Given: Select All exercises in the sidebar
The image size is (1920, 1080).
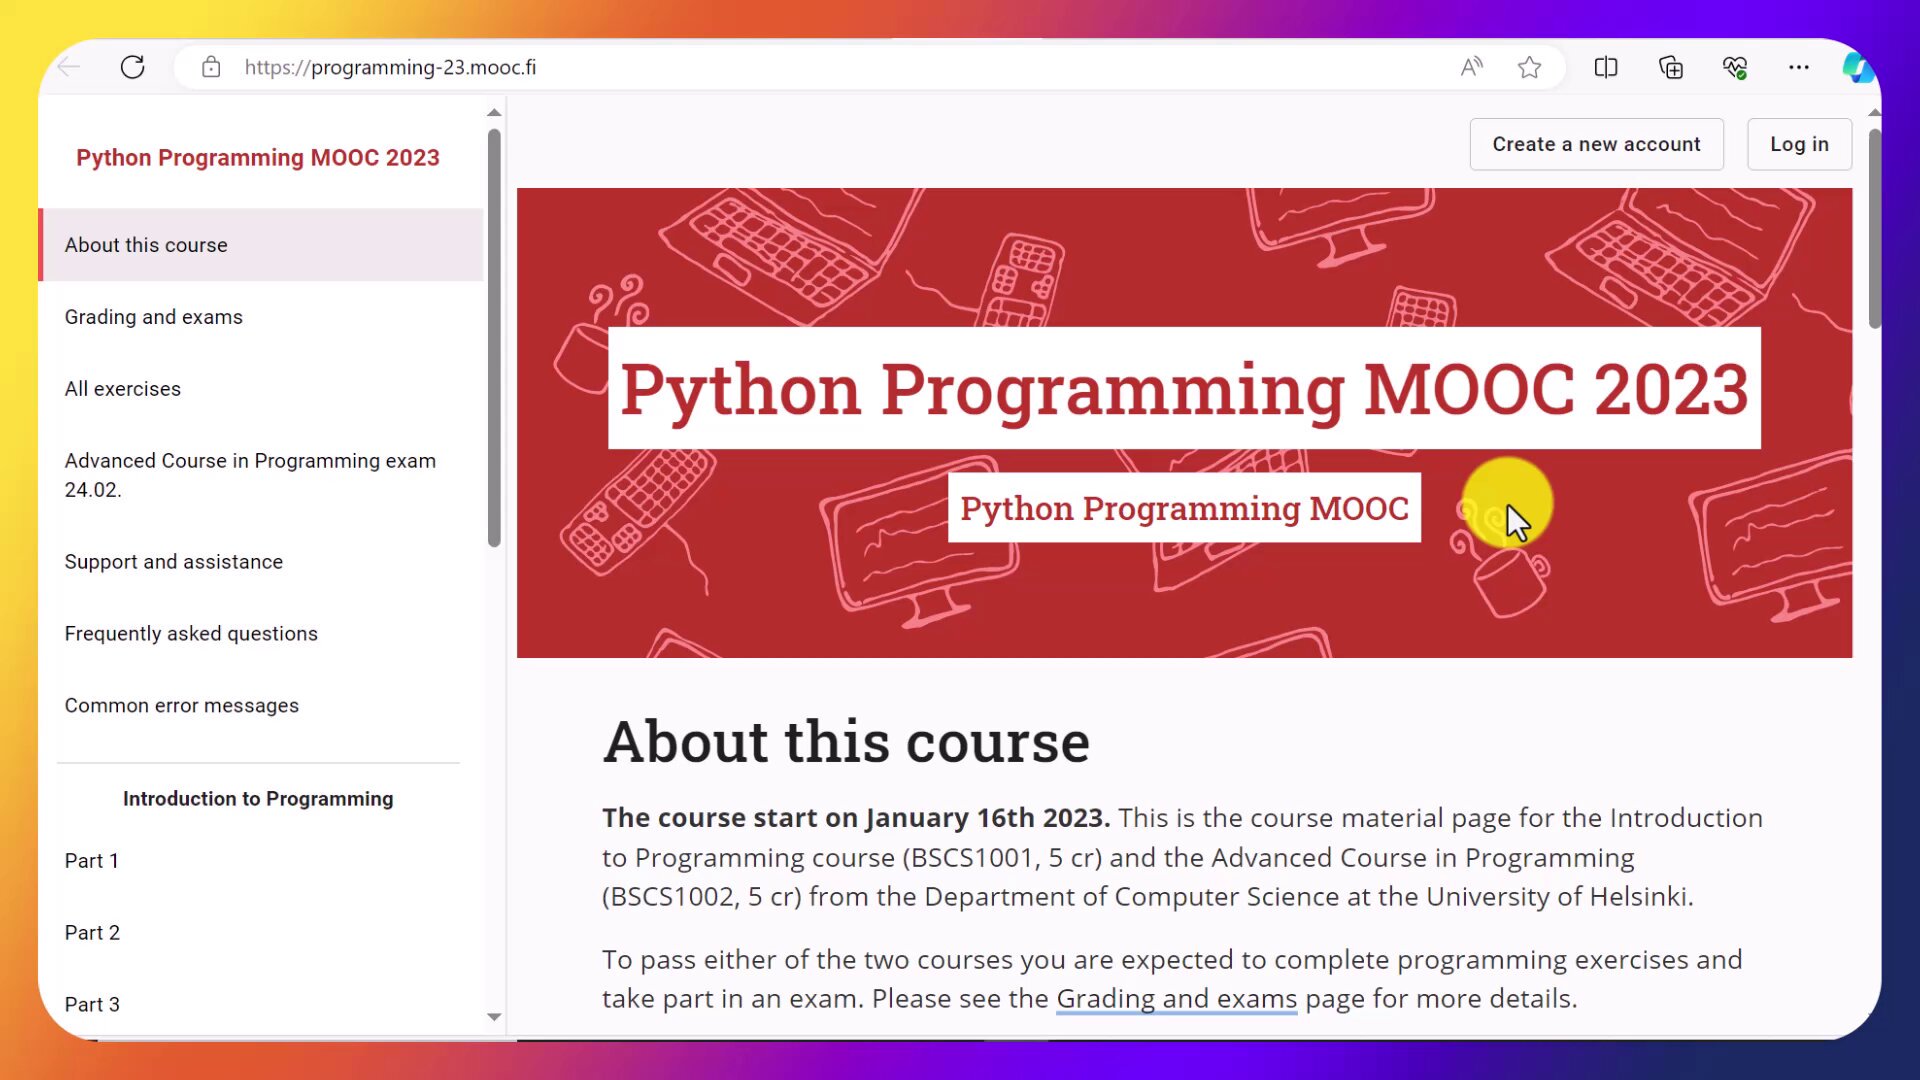Looking at the screenshot, I should point(122,389).
